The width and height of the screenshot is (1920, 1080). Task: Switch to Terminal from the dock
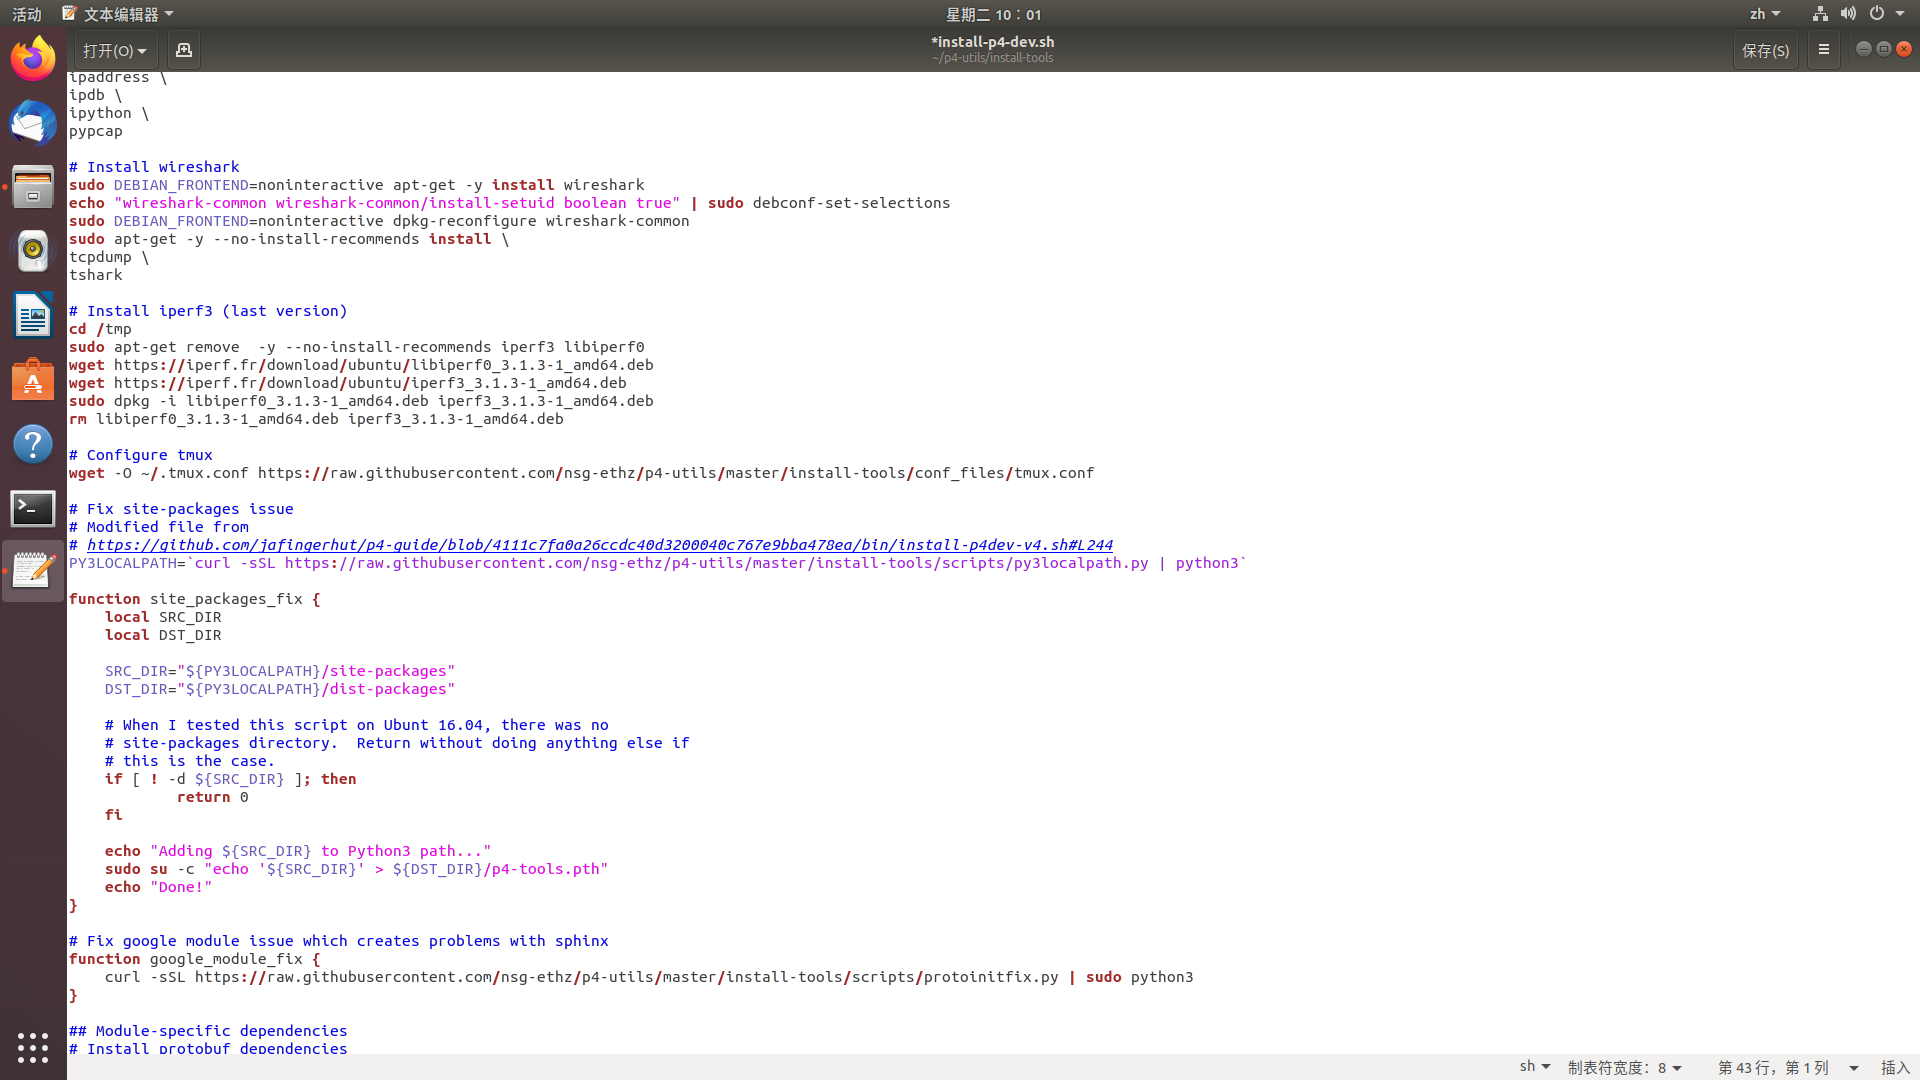(33, 508)
